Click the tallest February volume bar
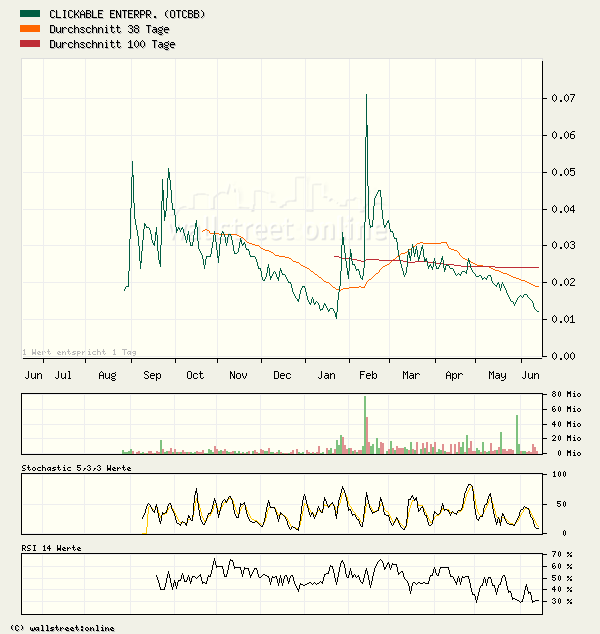 365,425
